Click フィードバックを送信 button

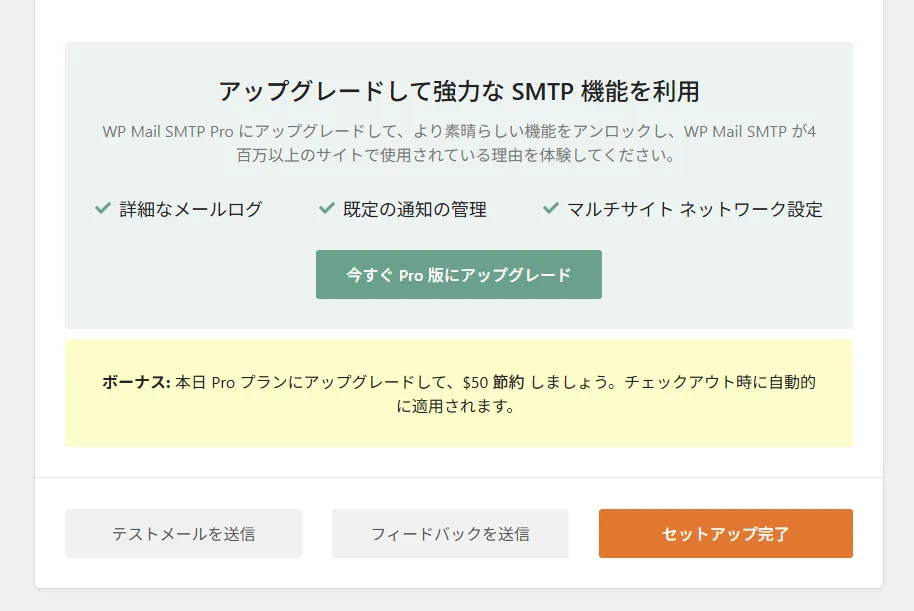[450, 533]
